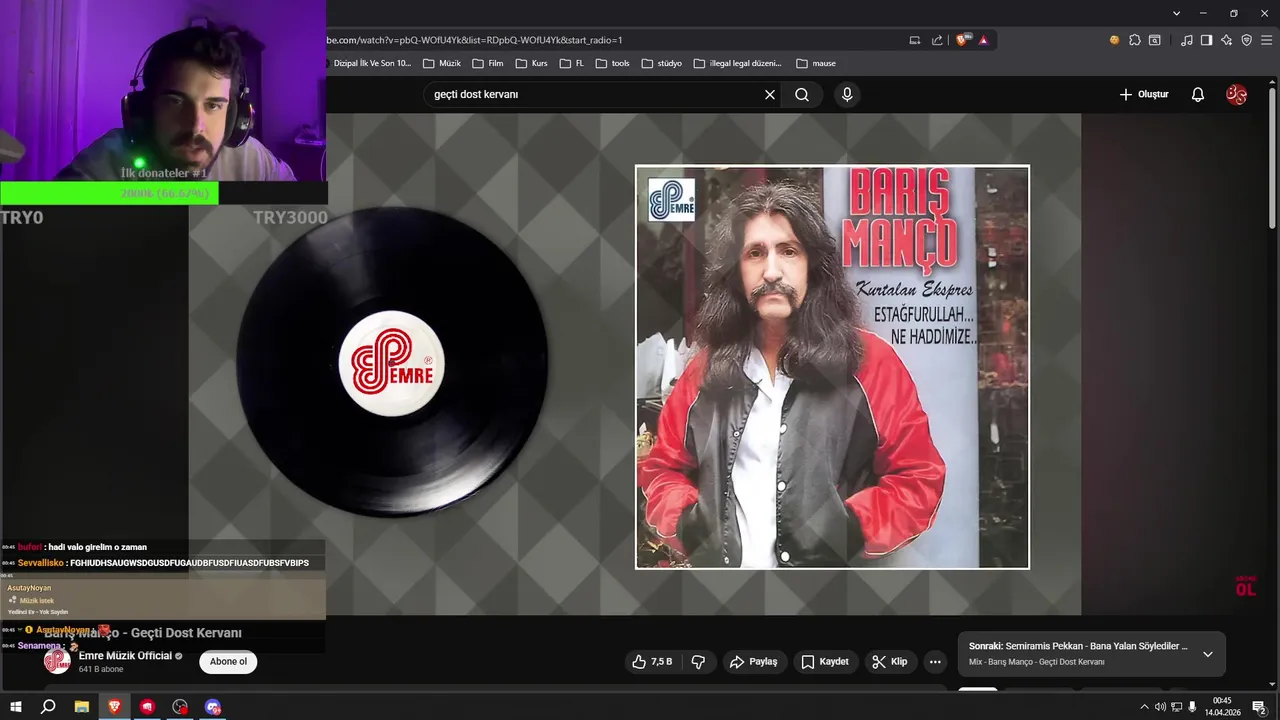Open the Müzik bookmarks folder
This screenshot has height=720, width=1280.
pyautogui.click(x=442, y=63)
